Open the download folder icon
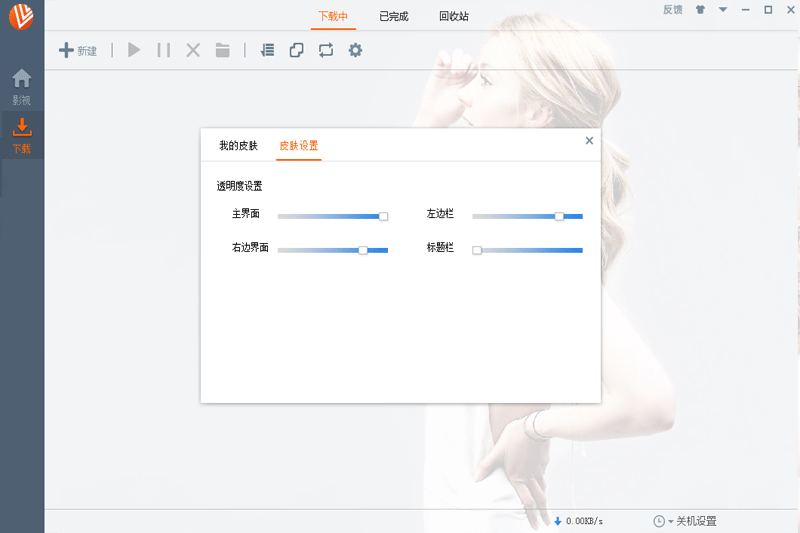The height and width of the screenshot is (533, 800). (x=222, y=50)
